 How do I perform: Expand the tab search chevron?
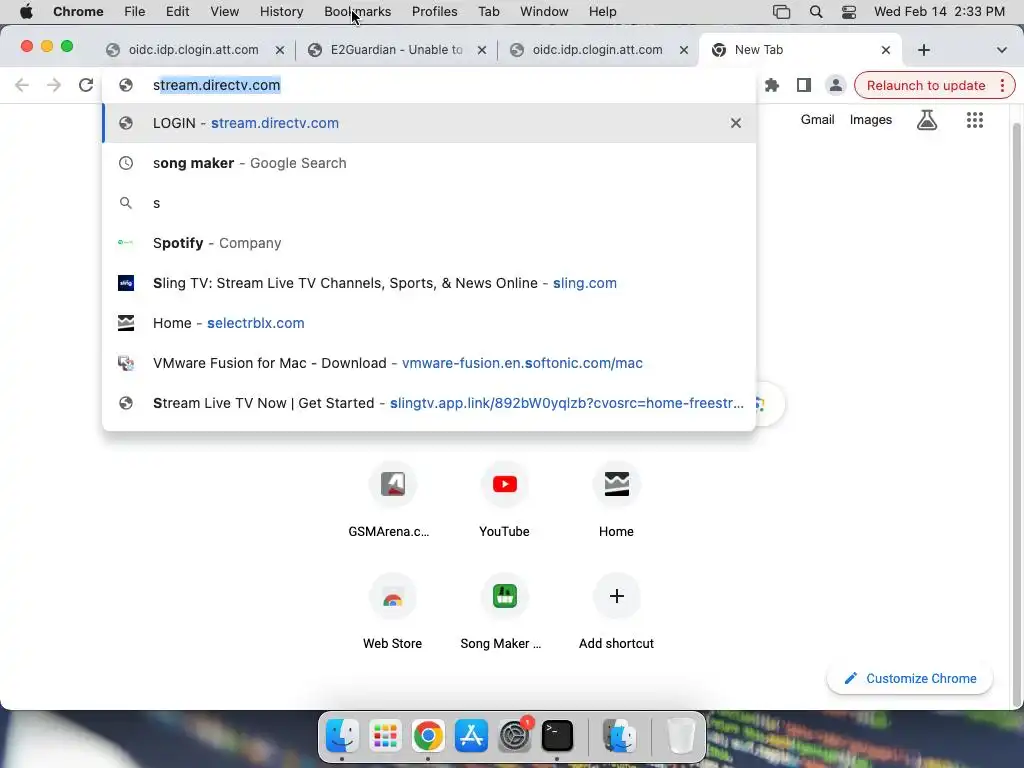coord(1001,50)
